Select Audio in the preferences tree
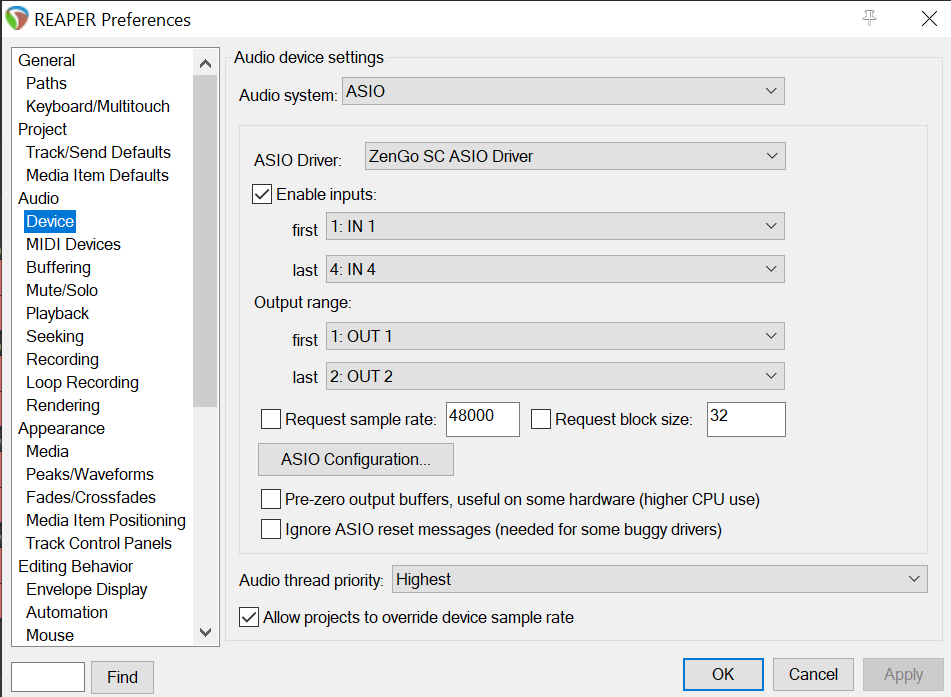The image size is (951, 697). tap(38, 198)
